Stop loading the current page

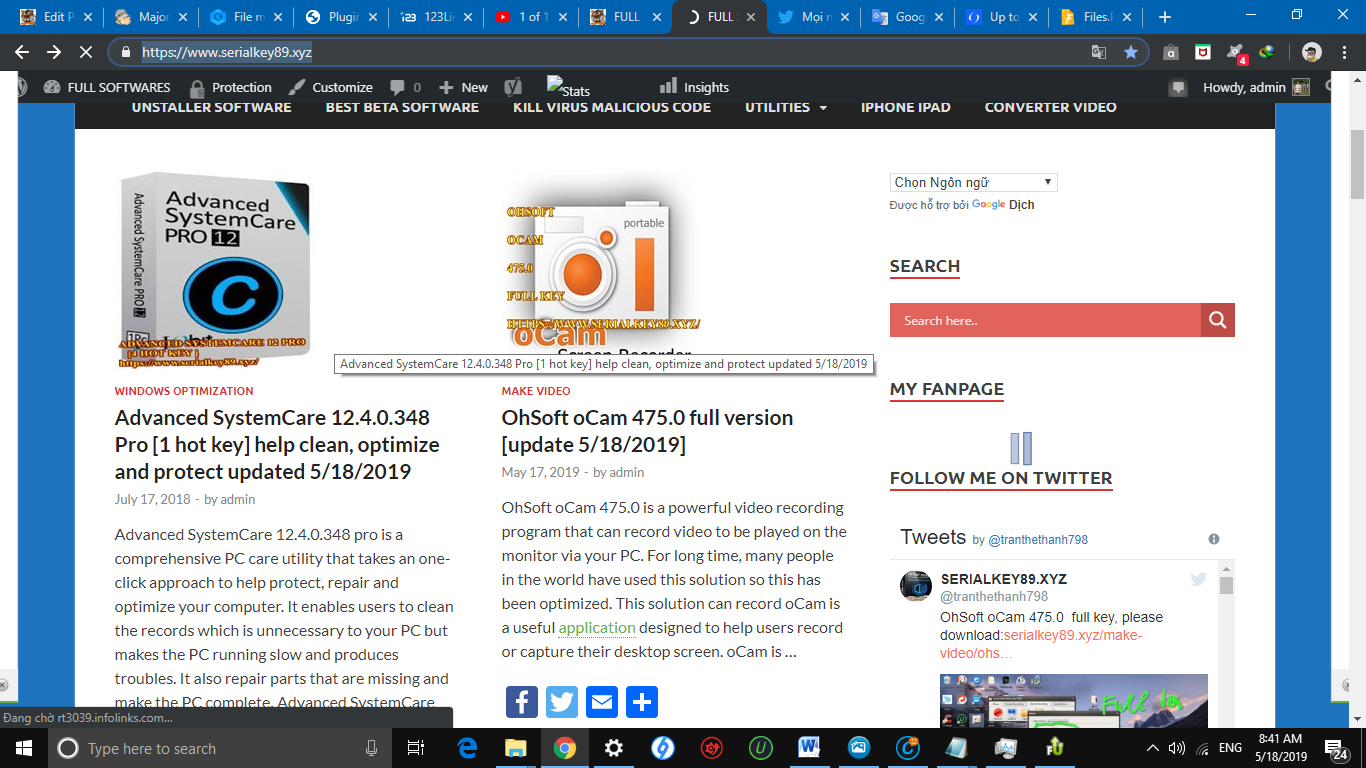[86, 52]
